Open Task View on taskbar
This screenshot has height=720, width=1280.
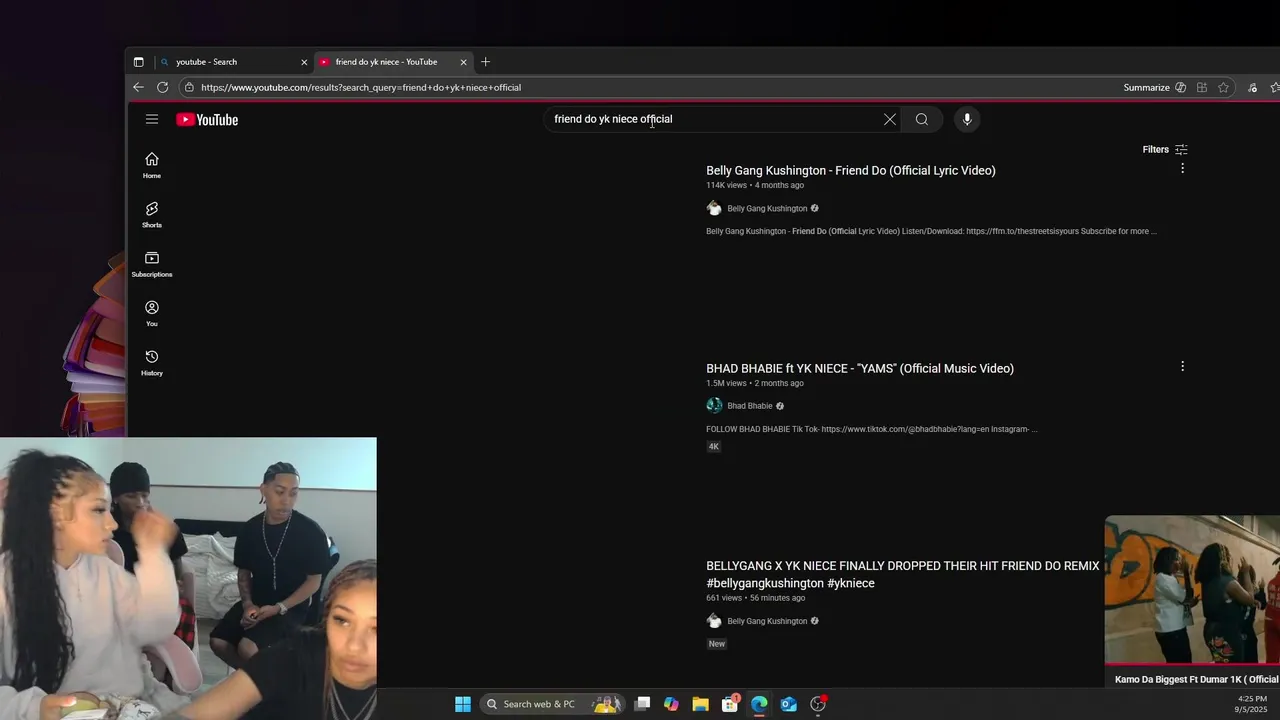(642, 704)
